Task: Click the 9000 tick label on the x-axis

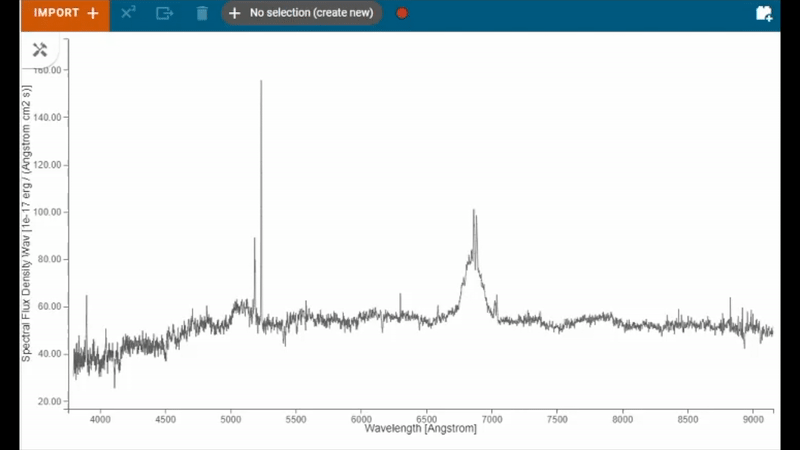Action: 753,419
